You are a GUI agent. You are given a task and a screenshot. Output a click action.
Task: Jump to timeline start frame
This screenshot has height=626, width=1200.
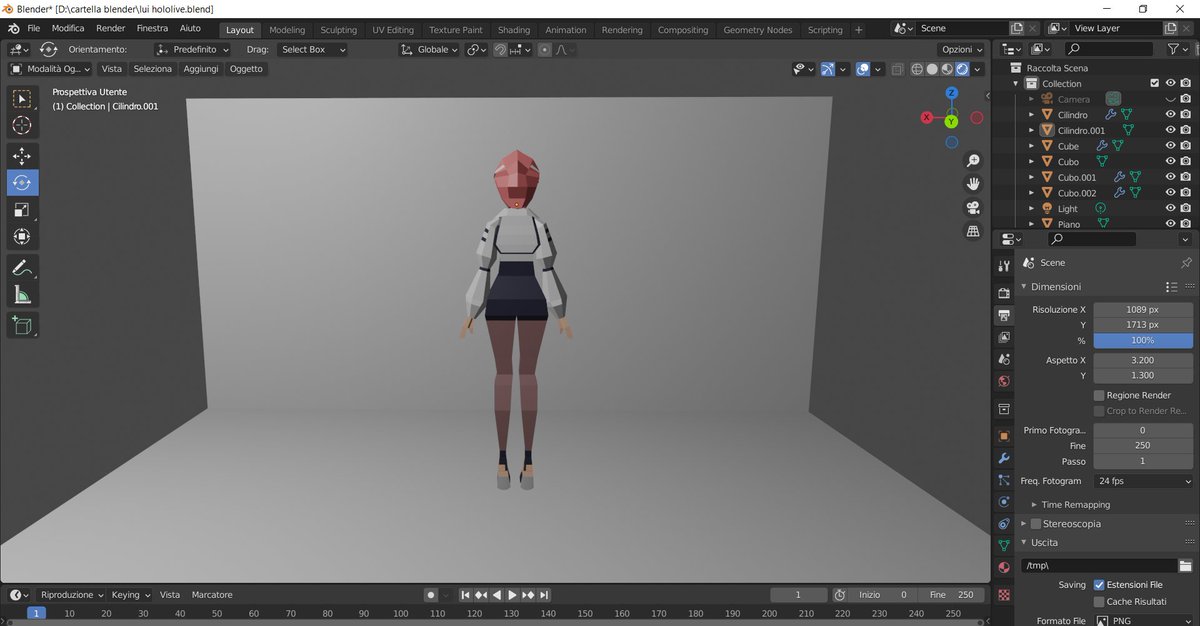(x=465, y=595)
